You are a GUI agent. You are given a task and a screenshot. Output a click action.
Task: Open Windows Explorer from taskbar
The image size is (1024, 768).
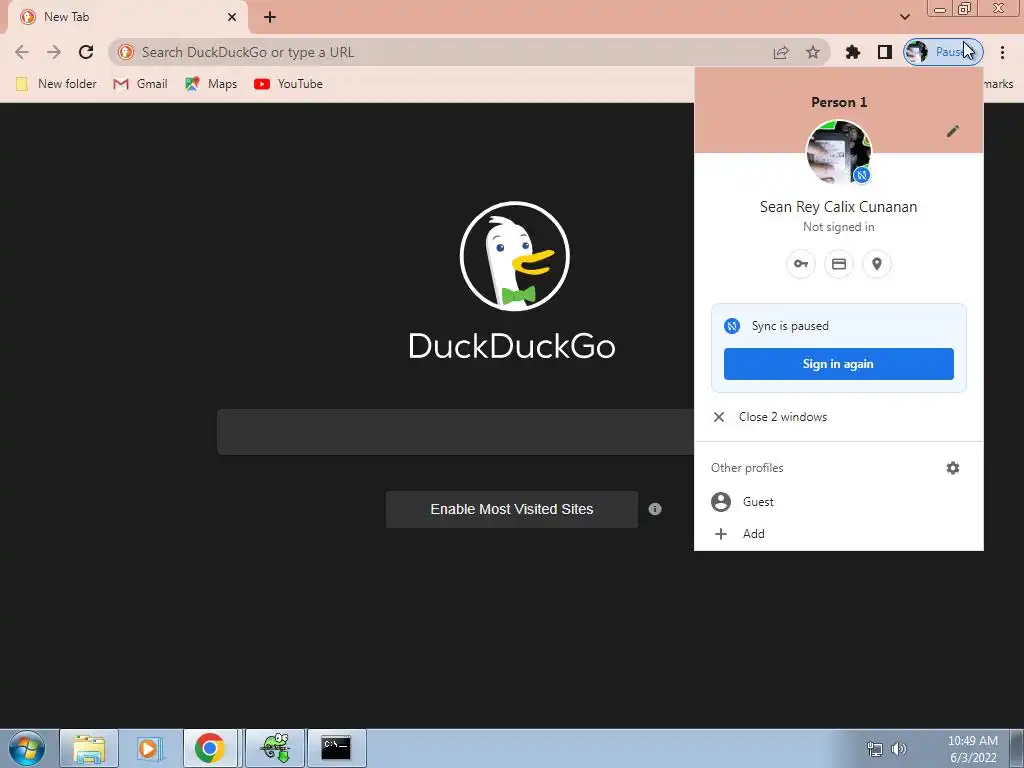89,748
